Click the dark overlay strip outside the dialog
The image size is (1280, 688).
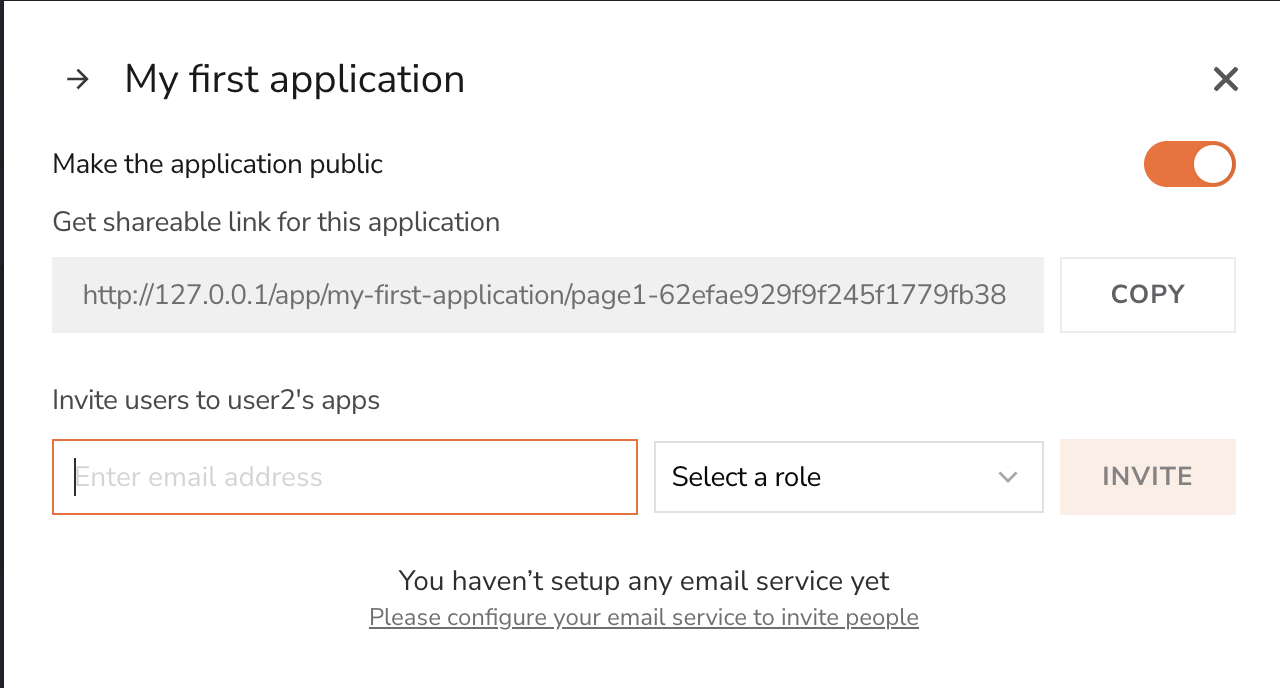point(2,344)
